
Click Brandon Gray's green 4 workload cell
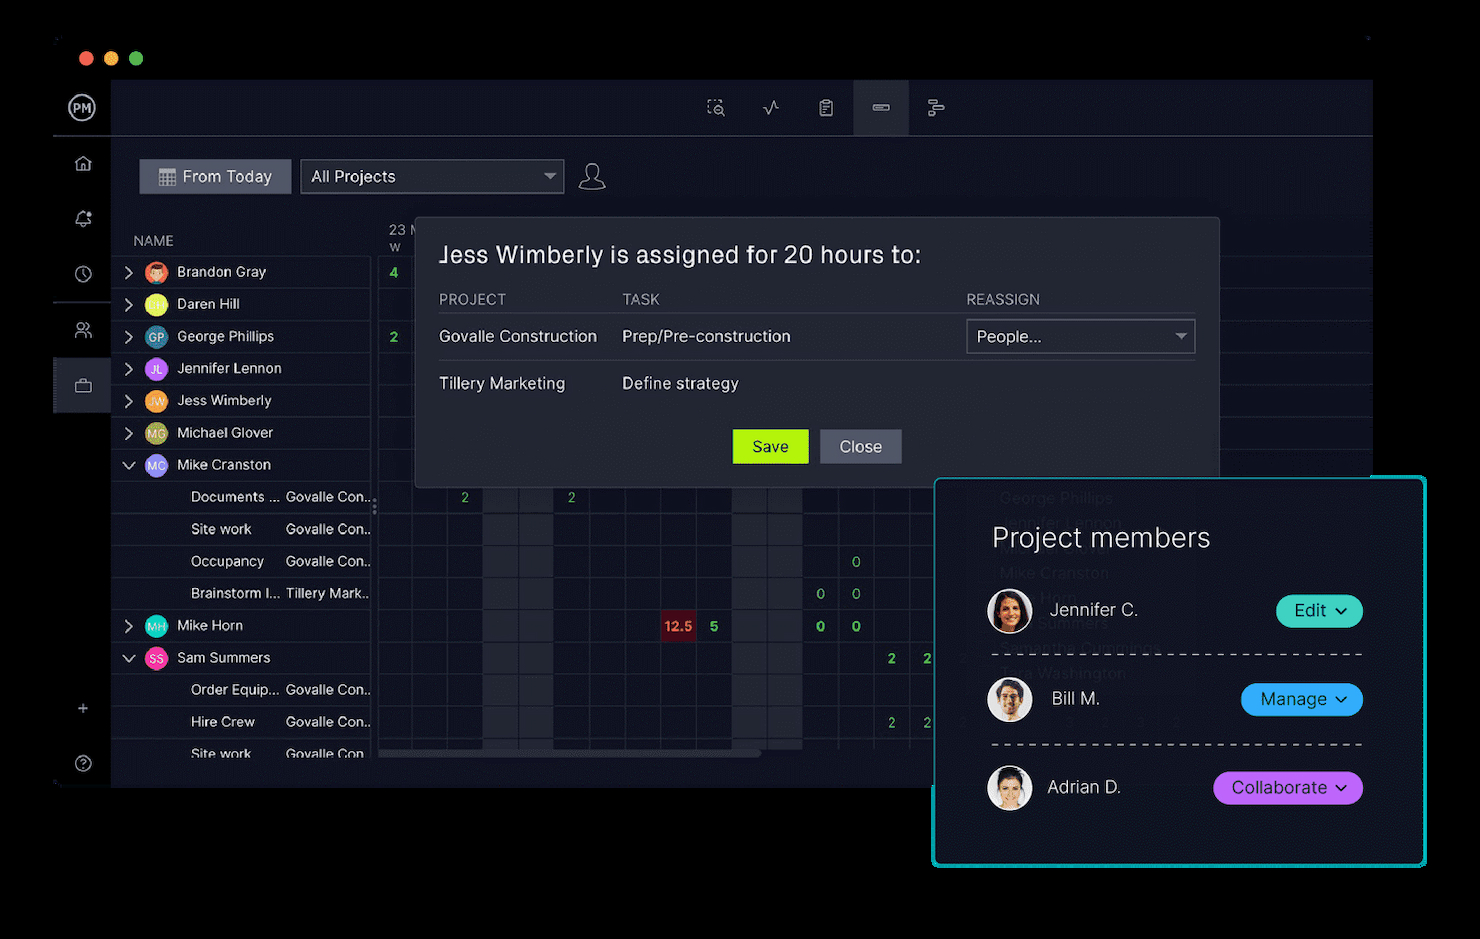point(394,272)
